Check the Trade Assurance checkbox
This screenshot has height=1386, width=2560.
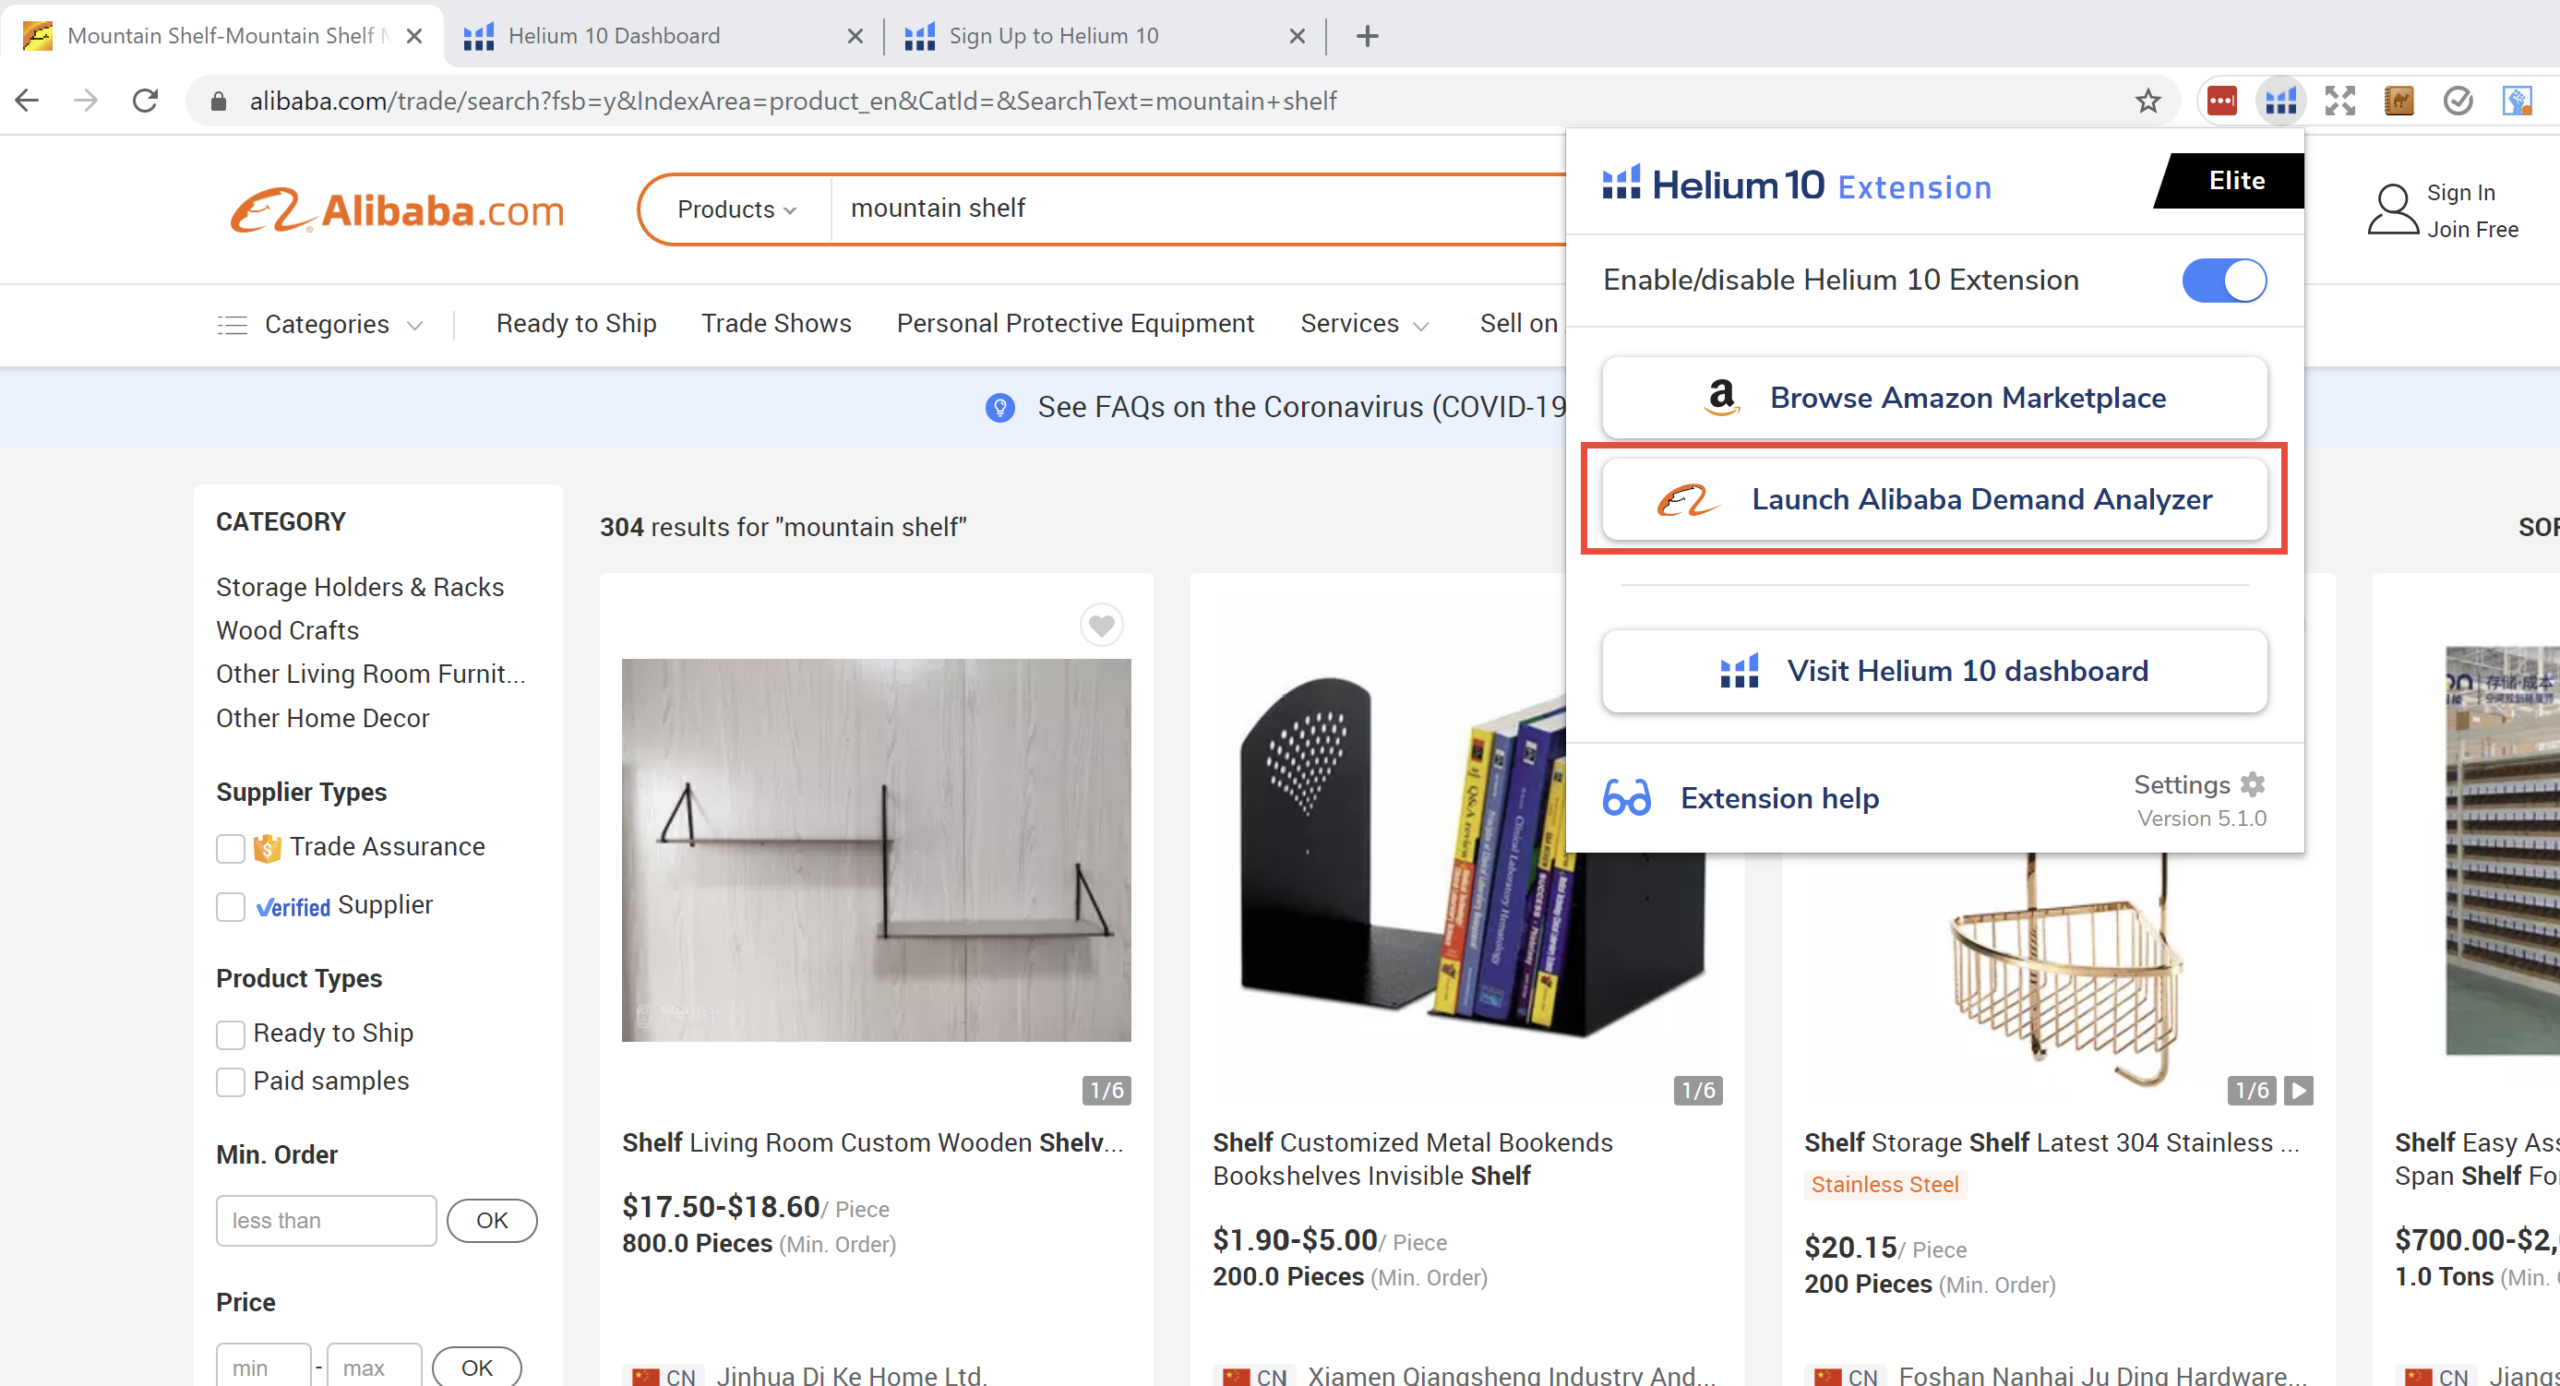click(231, 848)
